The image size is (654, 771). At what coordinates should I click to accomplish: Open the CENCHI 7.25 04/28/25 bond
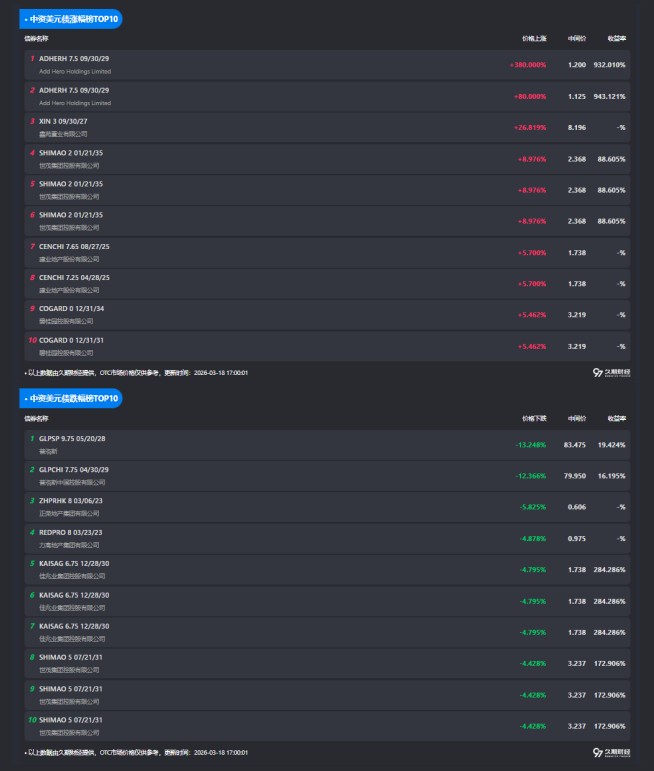(74, 277)
